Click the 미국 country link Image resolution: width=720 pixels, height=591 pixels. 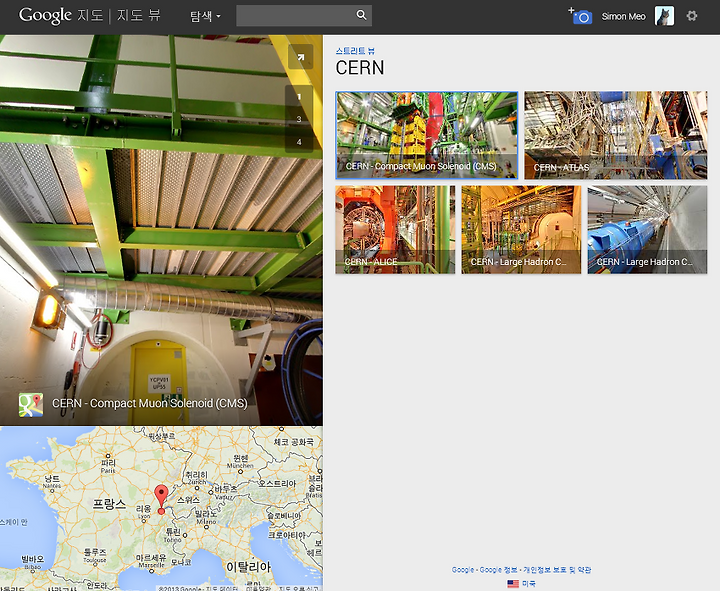[529, 584]
